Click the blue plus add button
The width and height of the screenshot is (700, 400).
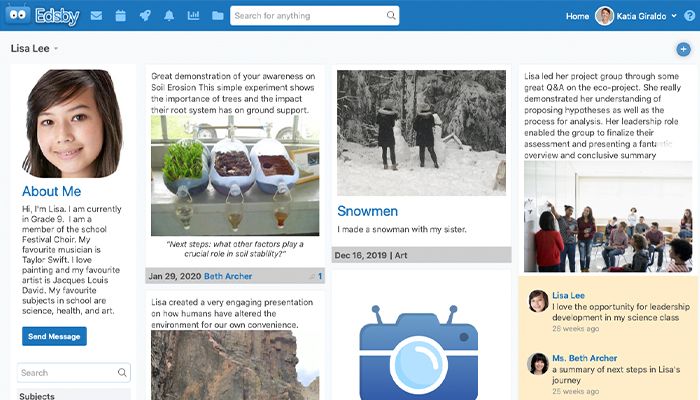683,49
